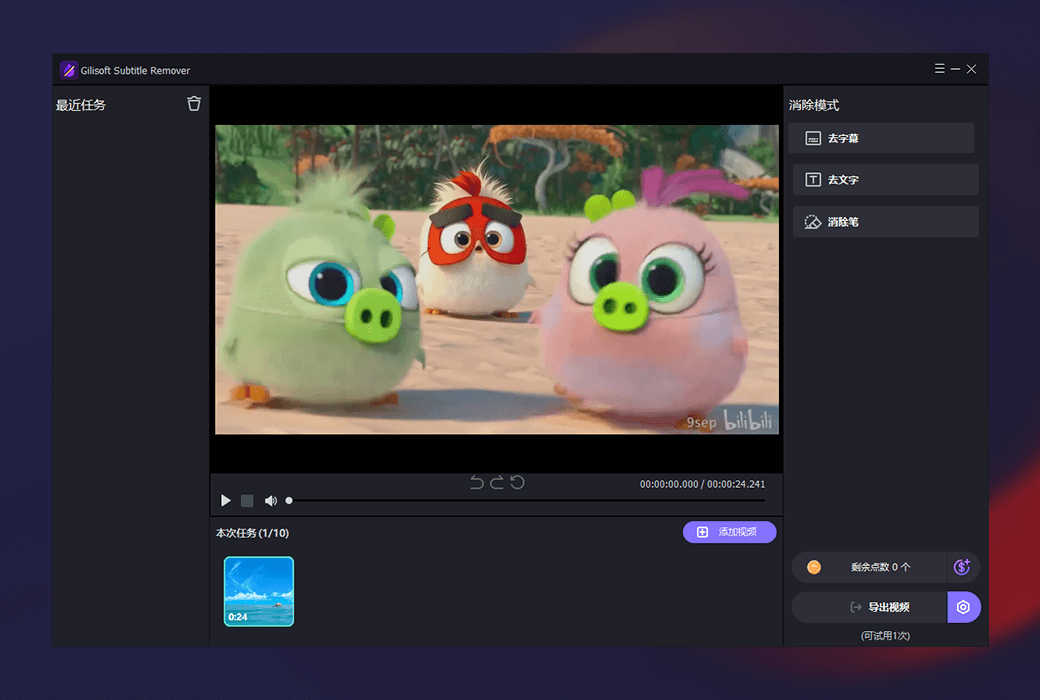Click the playback progress slider handle
This screenshot has width=1040, height=700.
point(289,500)
